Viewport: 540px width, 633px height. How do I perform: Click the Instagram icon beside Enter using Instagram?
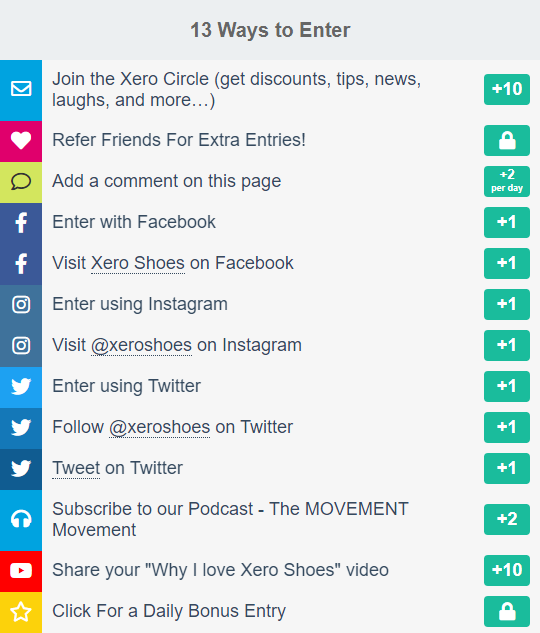coord(21,304)
